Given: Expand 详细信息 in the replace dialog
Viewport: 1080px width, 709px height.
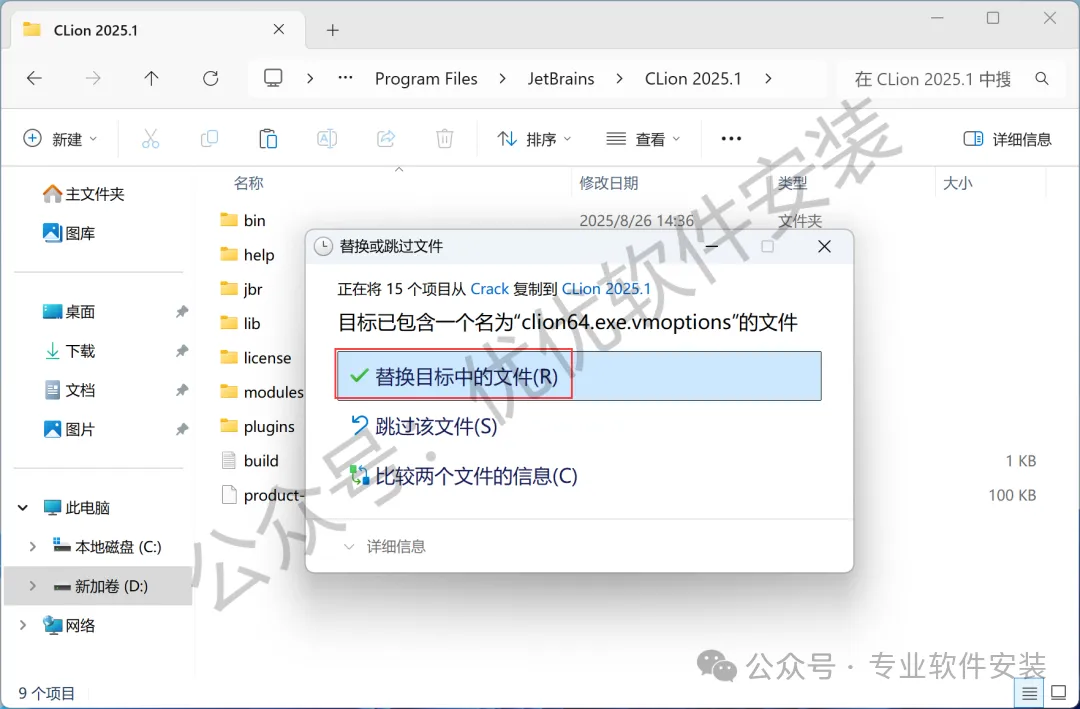Looking at the screenshot, I should [x=385, y=547].
